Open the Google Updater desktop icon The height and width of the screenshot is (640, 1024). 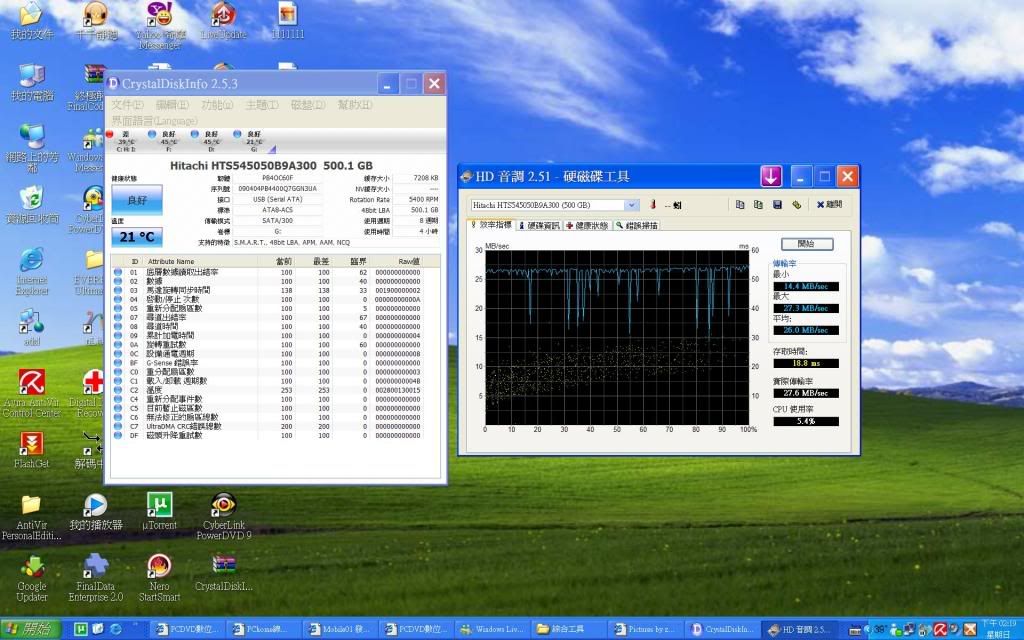tap(31, 577)
